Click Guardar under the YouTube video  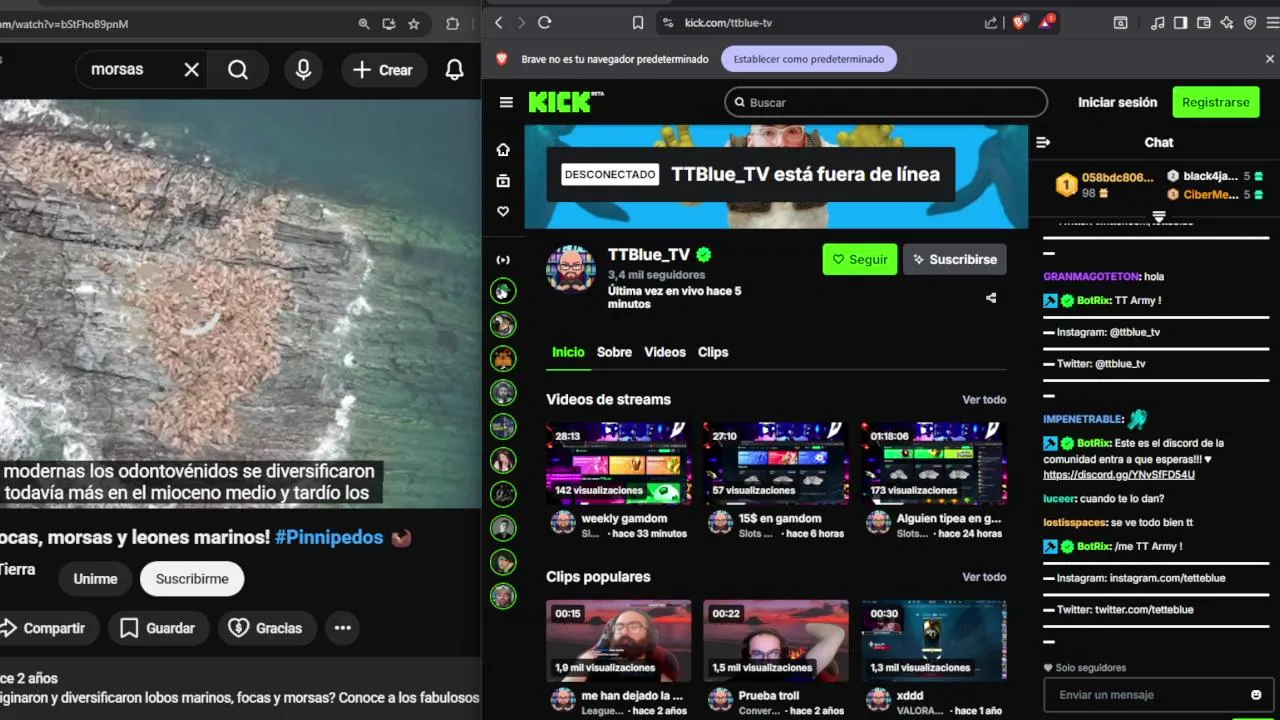pyautogui.click(x=158, y=628)
